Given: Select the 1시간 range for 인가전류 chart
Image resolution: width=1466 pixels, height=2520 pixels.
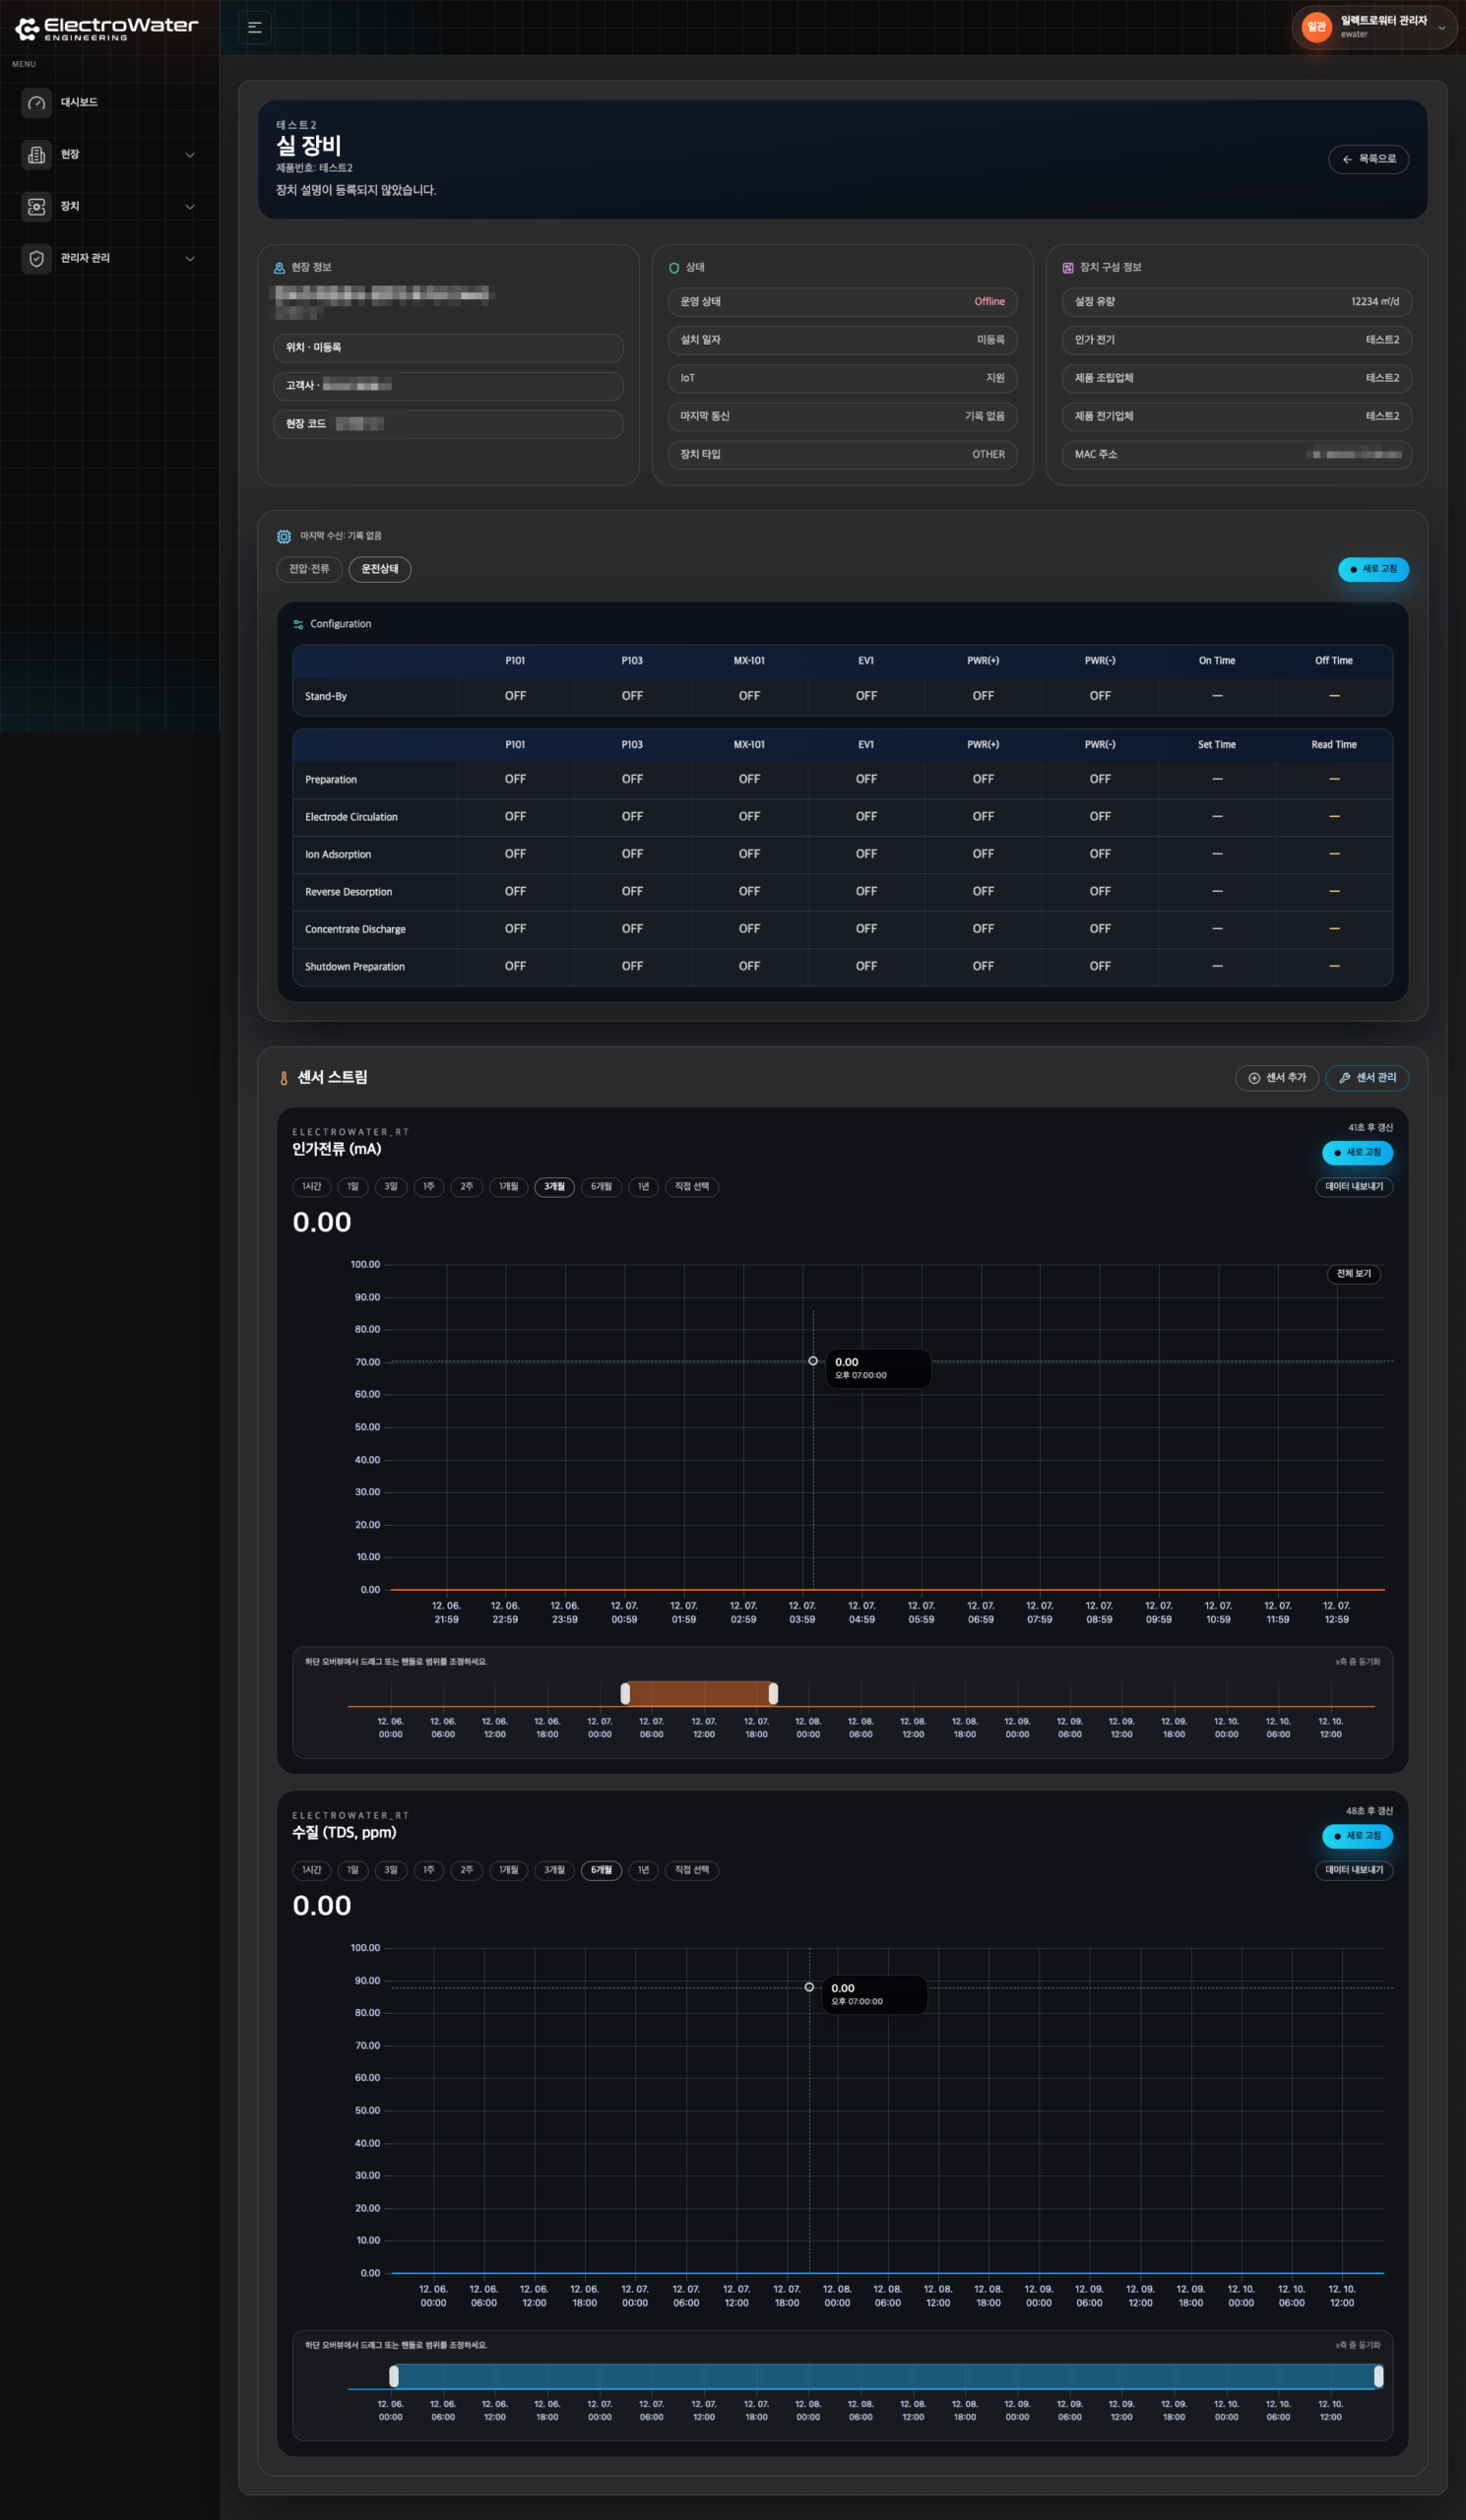Looking at the screenshot, I should point(312,1187).
